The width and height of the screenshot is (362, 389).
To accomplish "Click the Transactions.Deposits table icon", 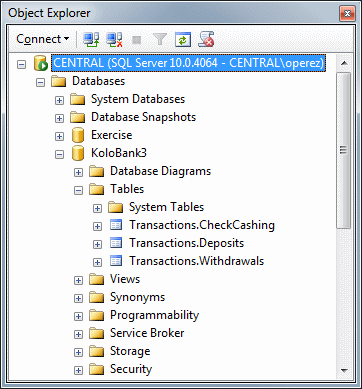I will click(x=116, y=243).
